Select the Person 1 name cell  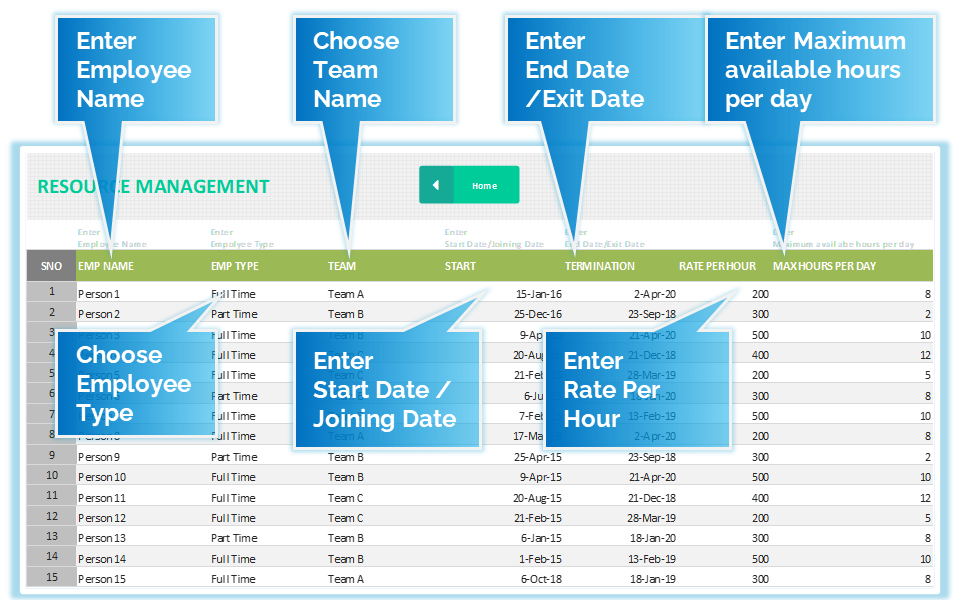[99, 294]
